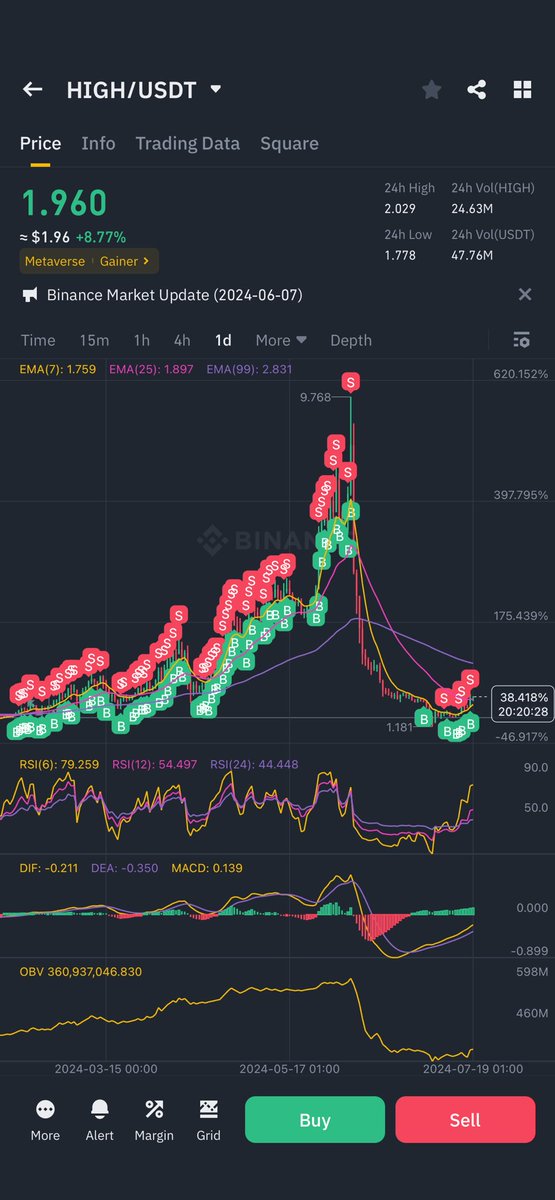Tap the current price 1.960
This screenshot has height=1200, width=555.
click(x=64, y=203)
